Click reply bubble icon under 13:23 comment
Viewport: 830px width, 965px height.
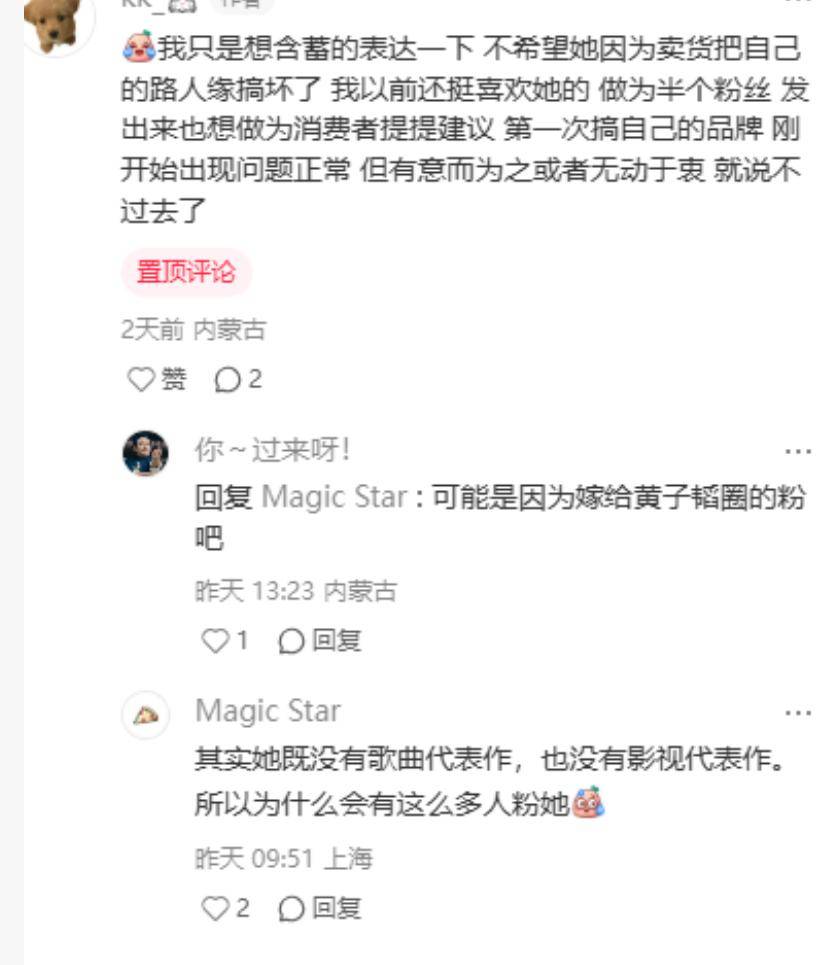click(x=291, y=641)
